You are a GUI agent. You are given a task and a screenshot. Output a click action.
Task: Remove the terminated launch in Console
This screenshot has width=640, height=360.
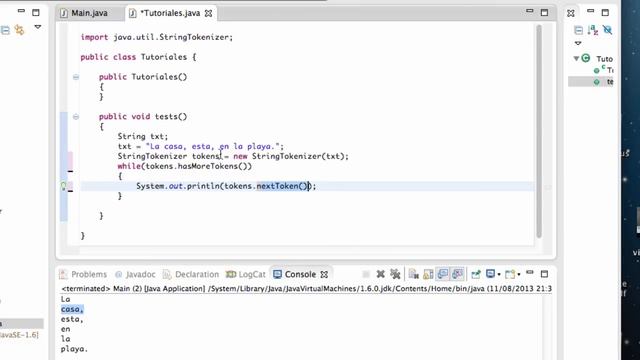pos(380,274)
